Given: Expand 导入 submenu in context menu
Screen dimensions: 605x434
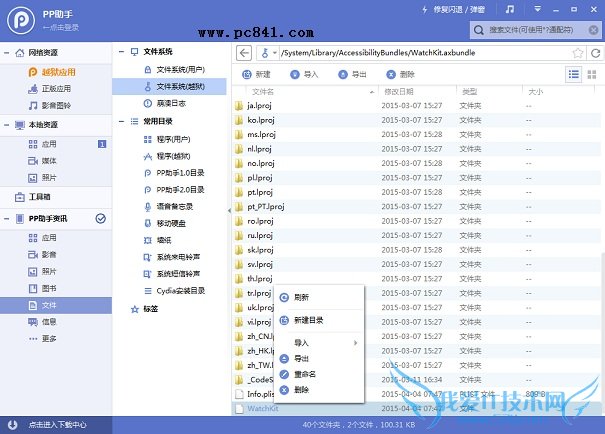Looking at the screenshot, I should tap(319, 343).
